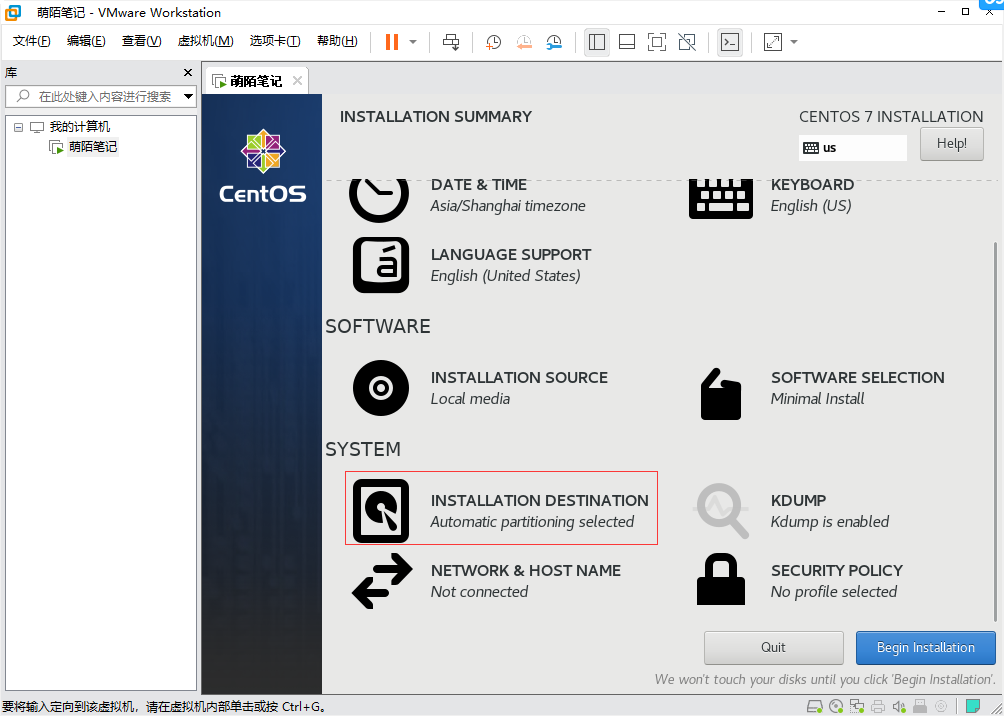Toggle the thumbnail bar view icon
1004x716 pixels.
click(x=627, y=42)
